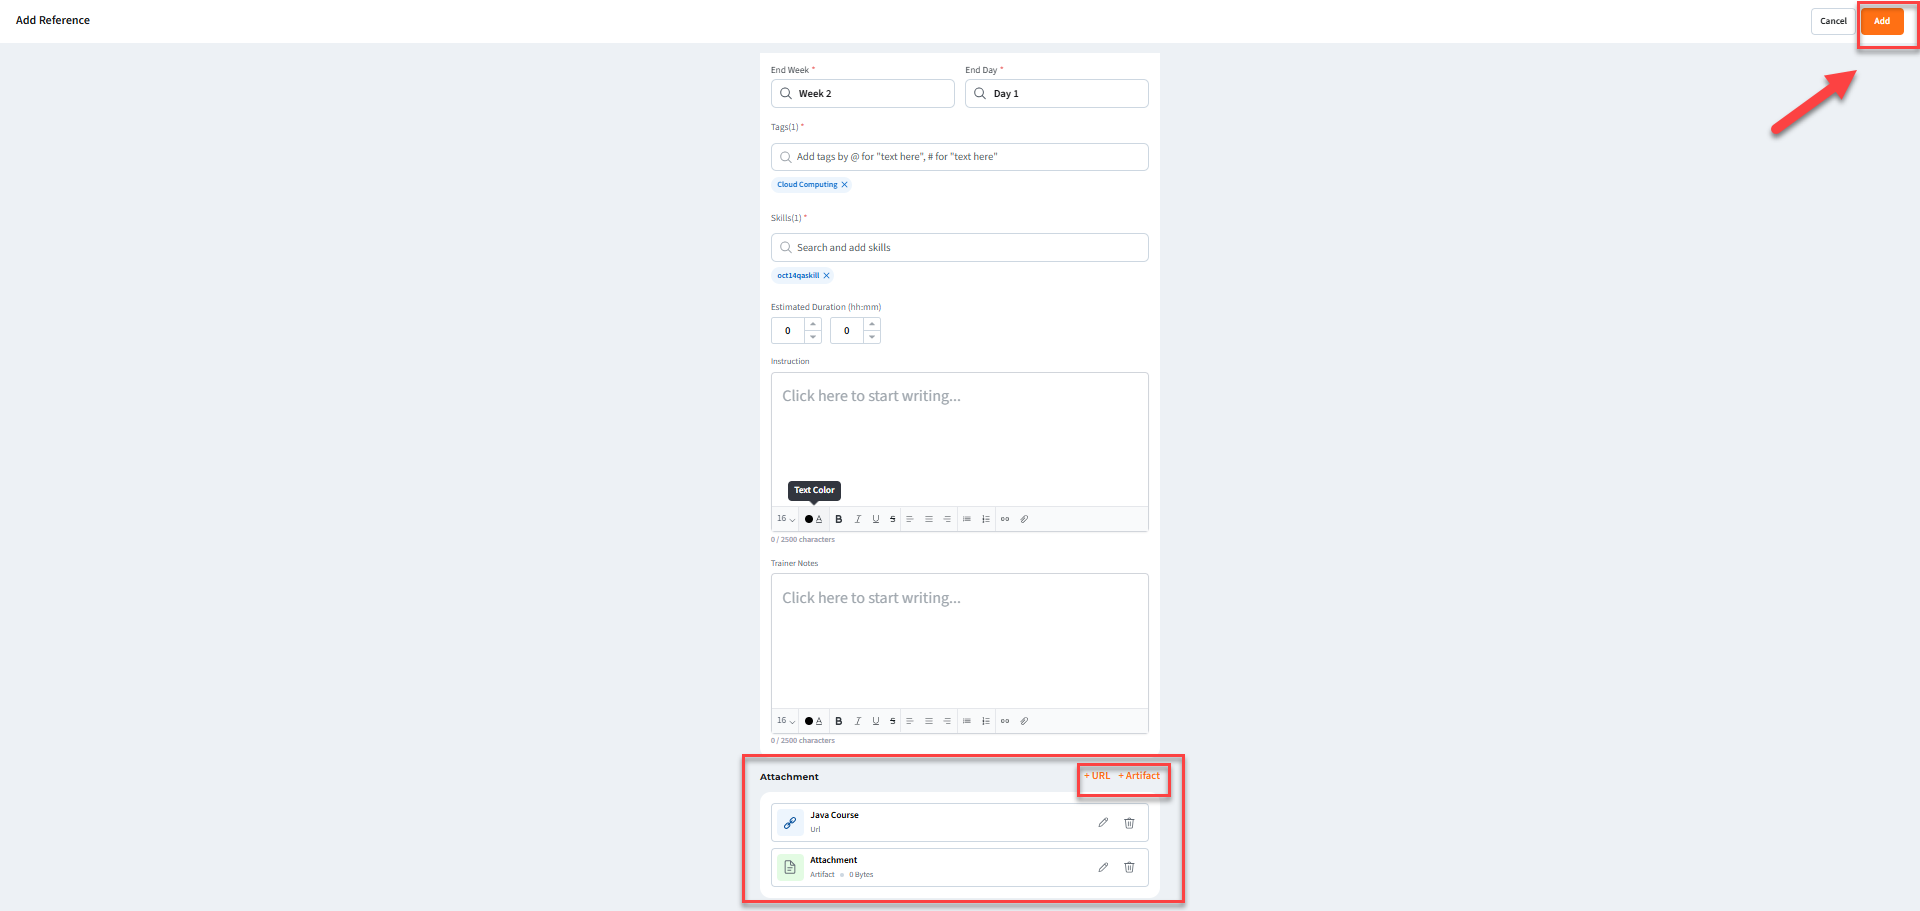The image size is (1920, 911).
Task: Focus the Search and add skills field
Action: (x=960, y=248)
